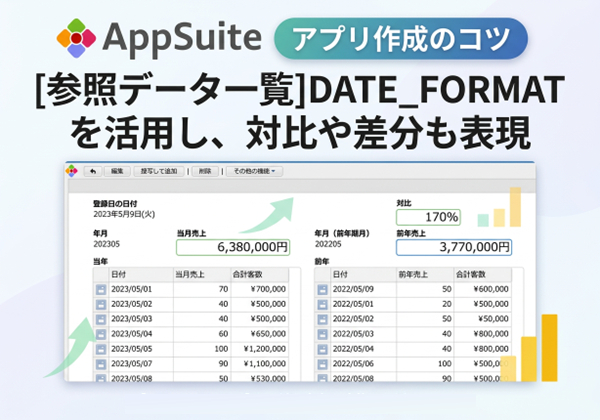Click the ¥800,000 cell in 2022/05/03 row
The height and width of the screenshot is (420, 600).
click(x=483, y=334)
